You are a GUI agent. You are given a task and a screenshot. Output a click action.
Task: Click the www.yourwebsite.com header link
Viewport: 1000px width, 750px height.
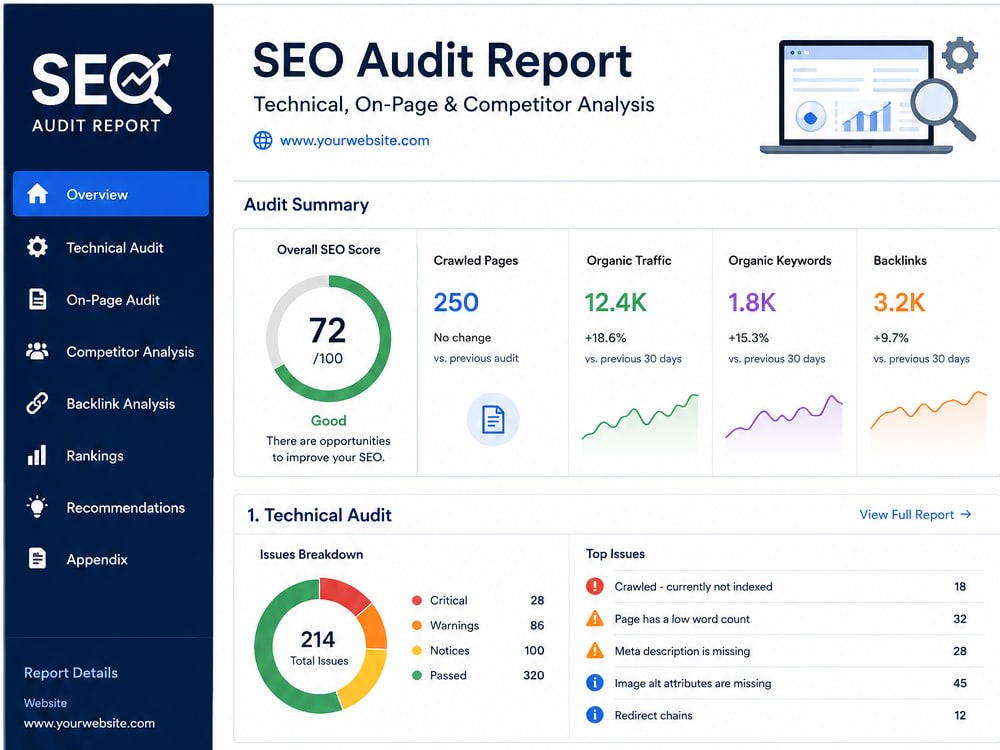pyautogui.click(x=355, y=140)
